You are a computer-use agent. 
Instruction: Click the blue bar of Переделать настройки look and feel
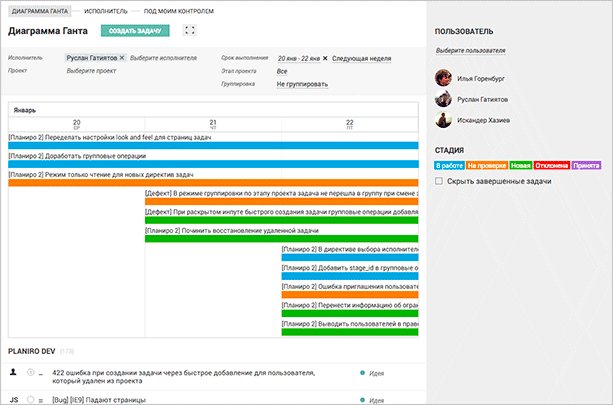coord(213,145)
